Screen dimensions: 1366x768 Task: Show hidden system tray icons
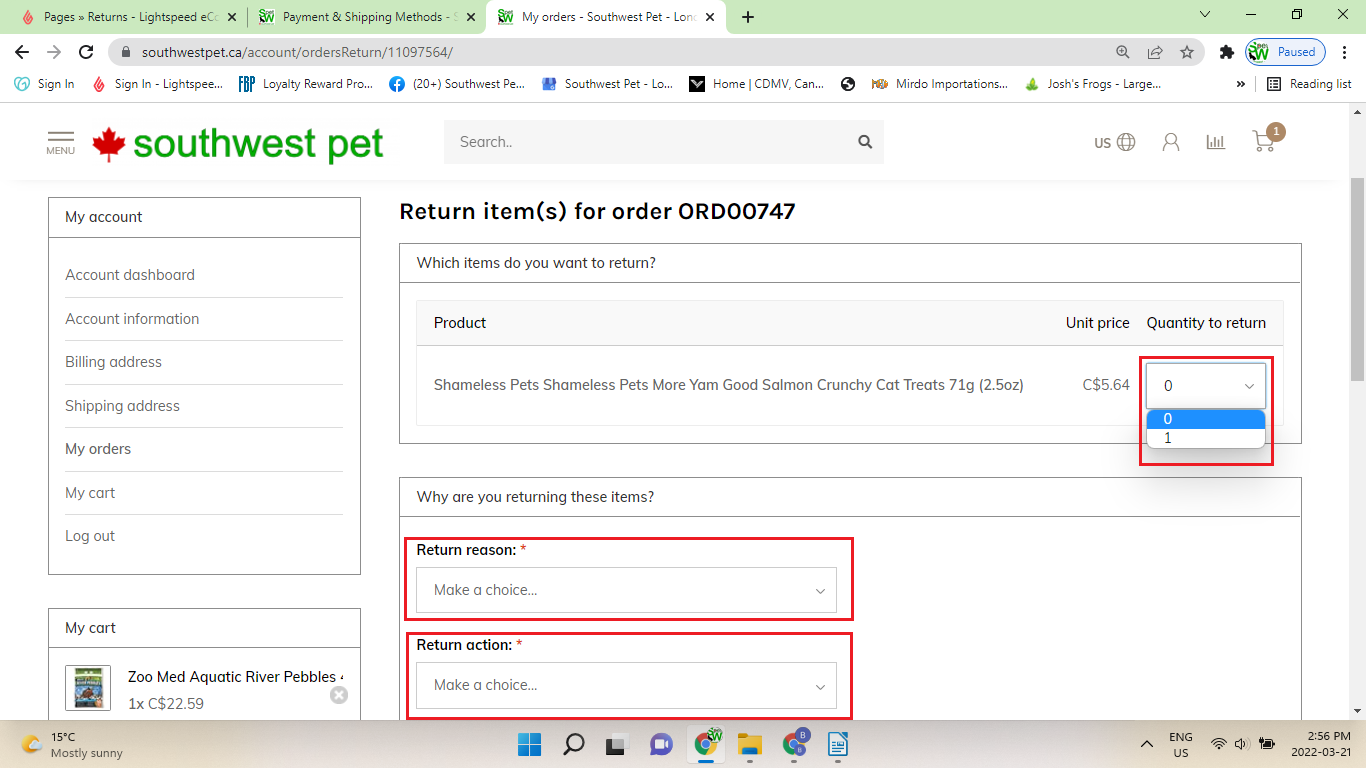pos(1147,744)
